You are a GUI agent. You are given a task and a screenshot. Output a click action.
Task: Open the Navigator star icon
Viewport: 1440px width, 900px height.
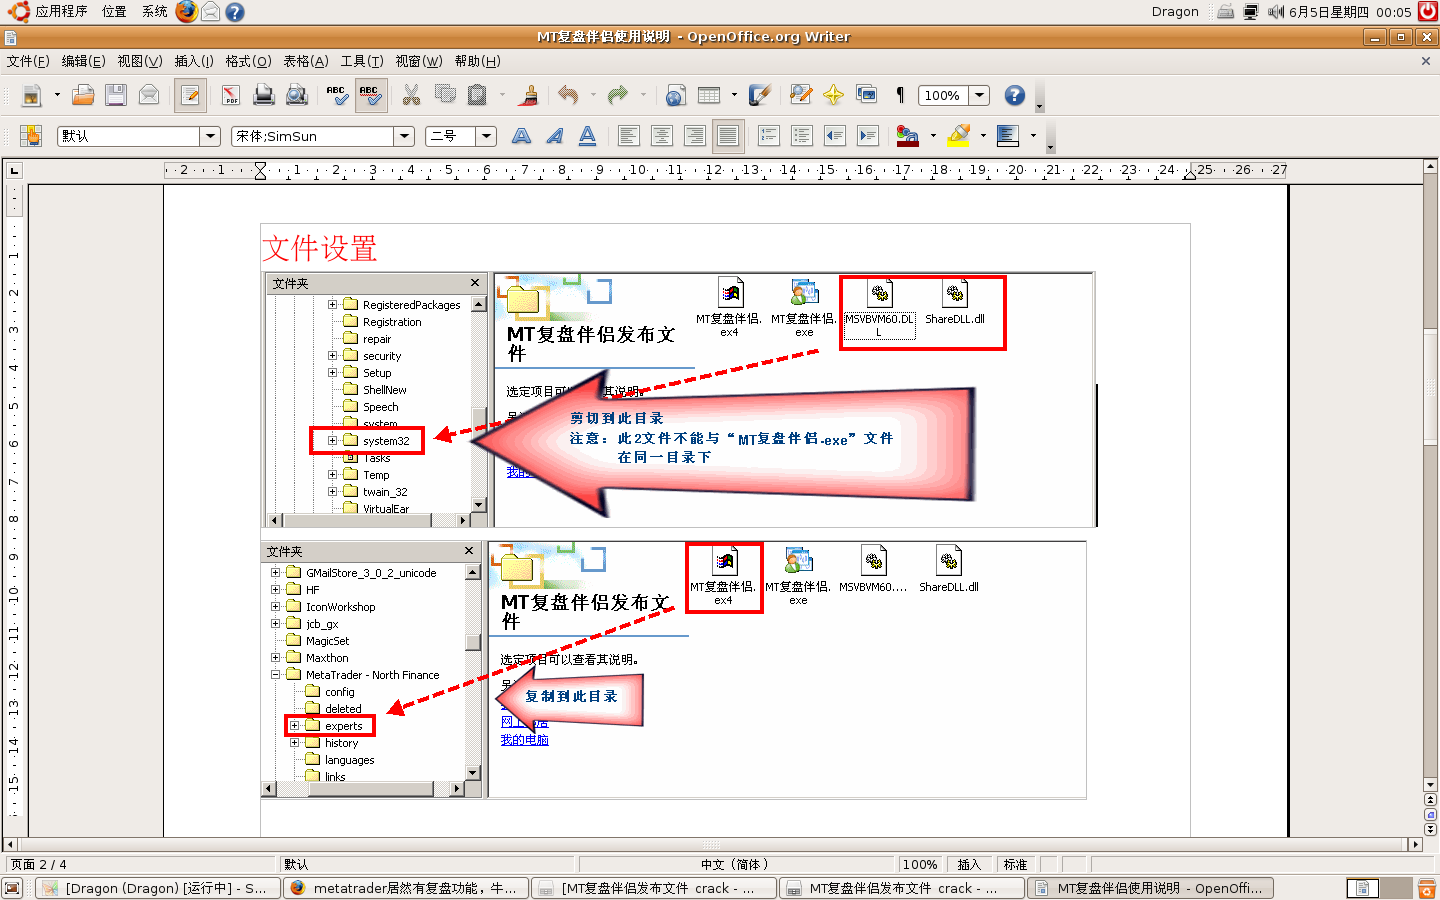click(833, 95)
